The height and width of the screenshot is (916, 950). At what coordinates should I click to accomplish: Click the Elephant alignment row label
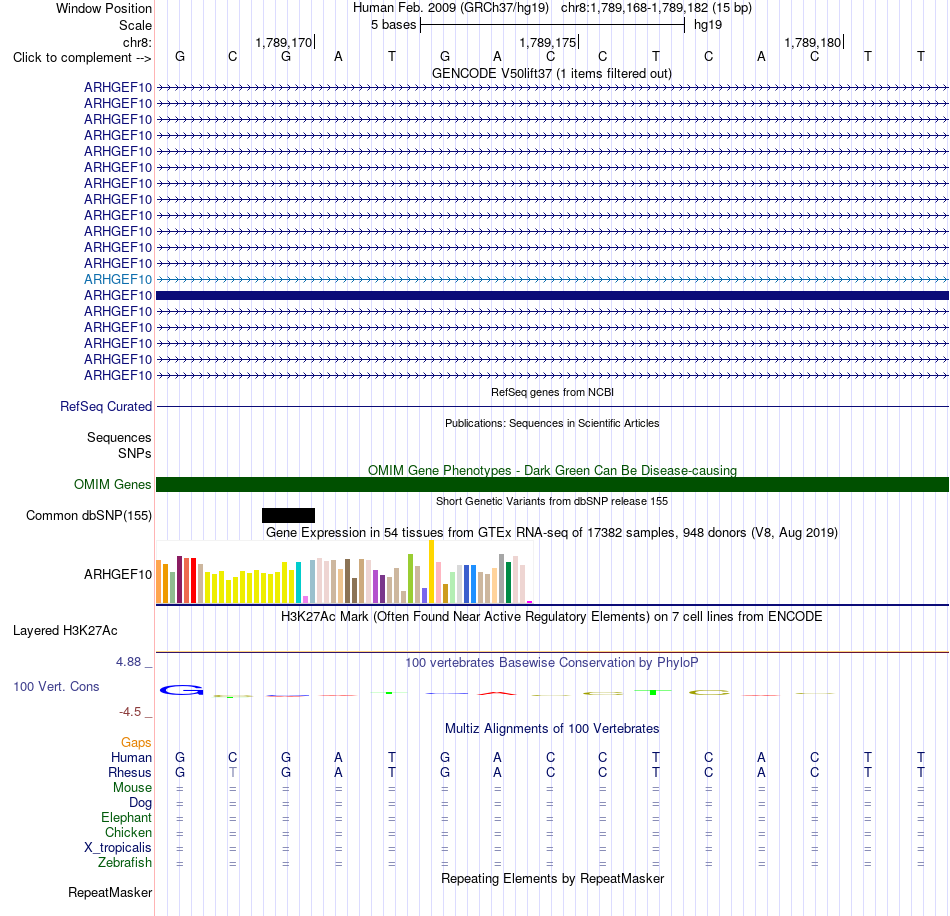click(126, 818)
